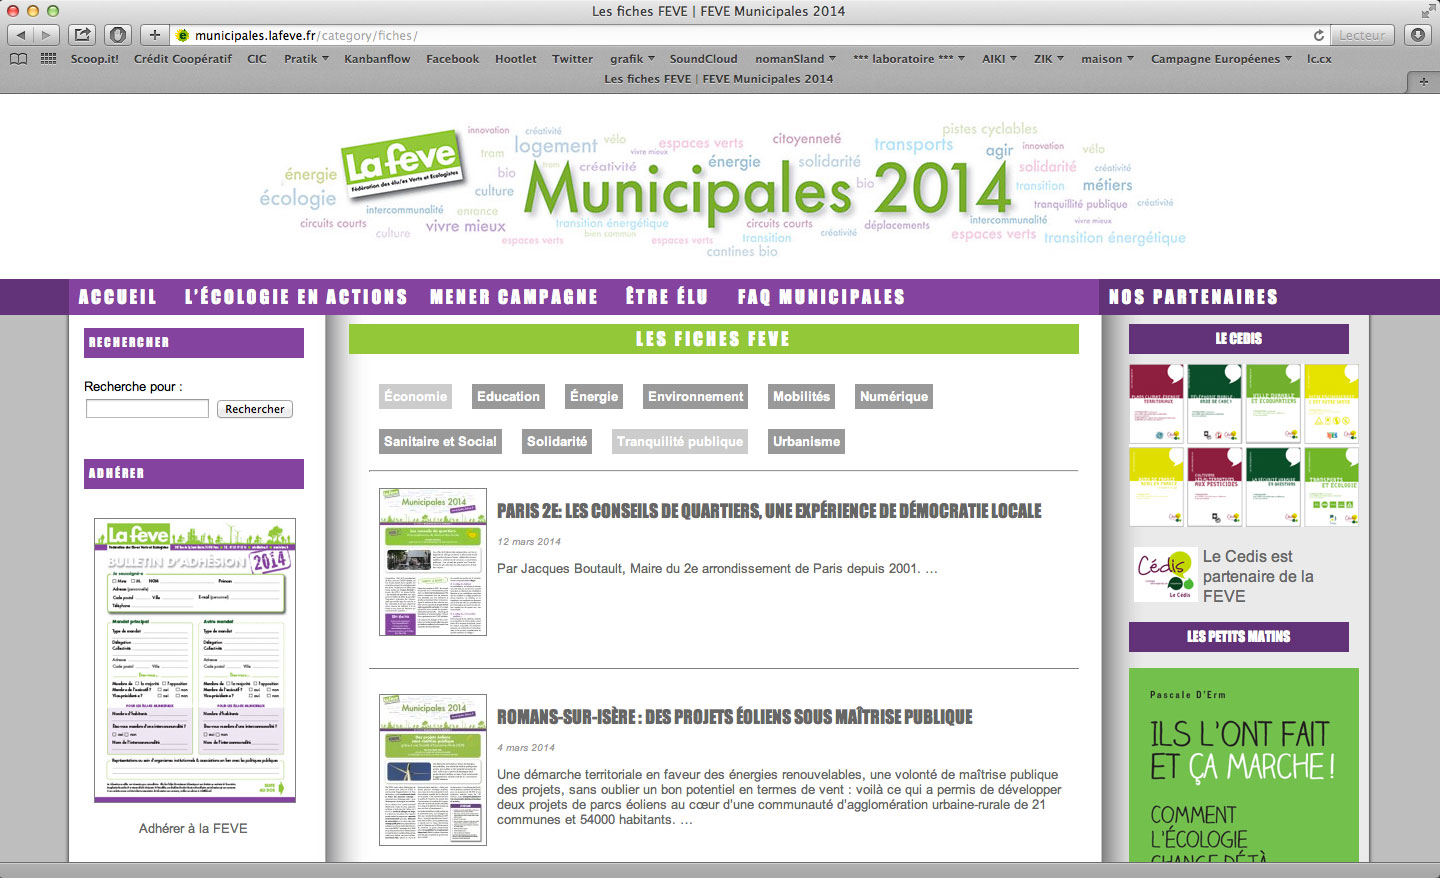This screenshot has width=1440, height=878.
Task: Open the Share icon in toolbar
Action: (83, 35)
